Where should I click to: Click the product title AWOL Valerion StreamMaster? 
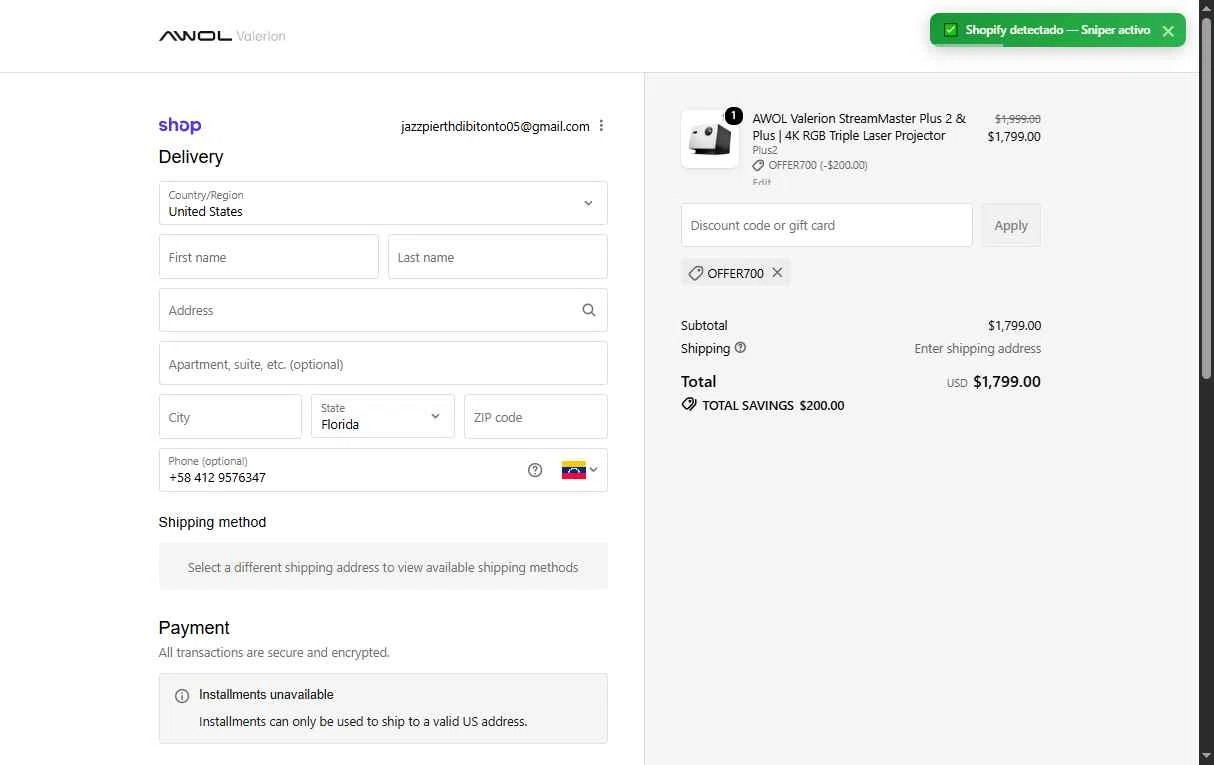coord(859,127)
